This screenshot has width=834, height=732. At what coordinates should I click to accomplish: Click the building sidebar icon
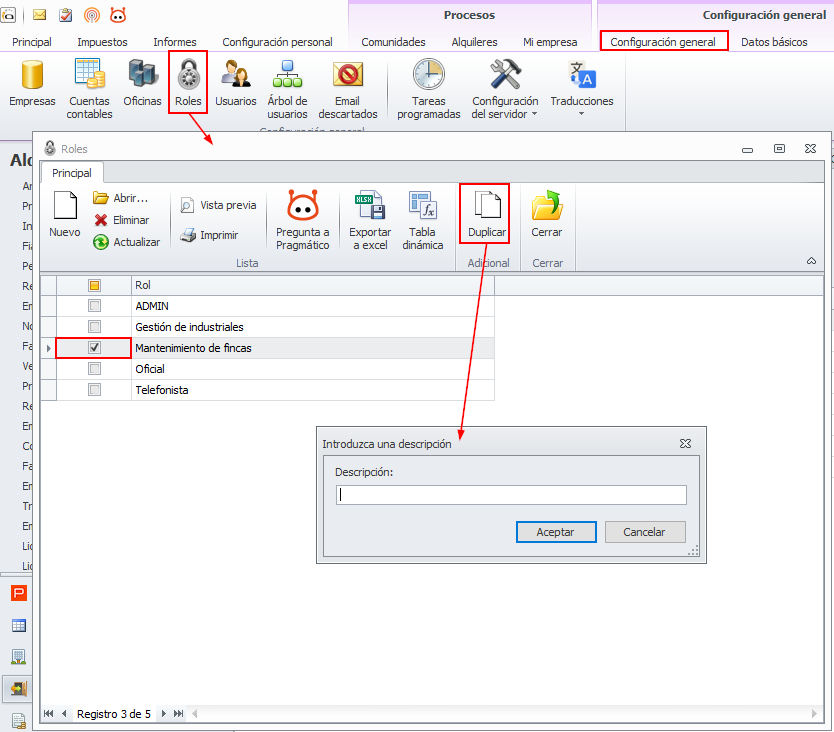[19, 657]
